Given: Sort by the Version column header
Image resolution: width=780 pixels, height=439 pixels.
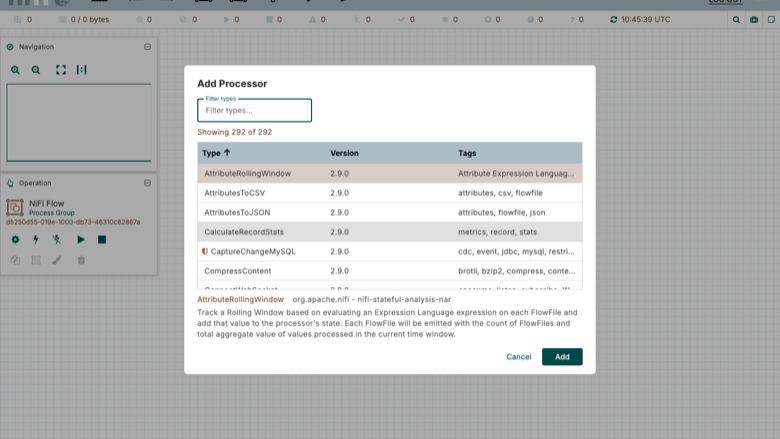Looking at the screenshot, I should [x=344, y=153].
